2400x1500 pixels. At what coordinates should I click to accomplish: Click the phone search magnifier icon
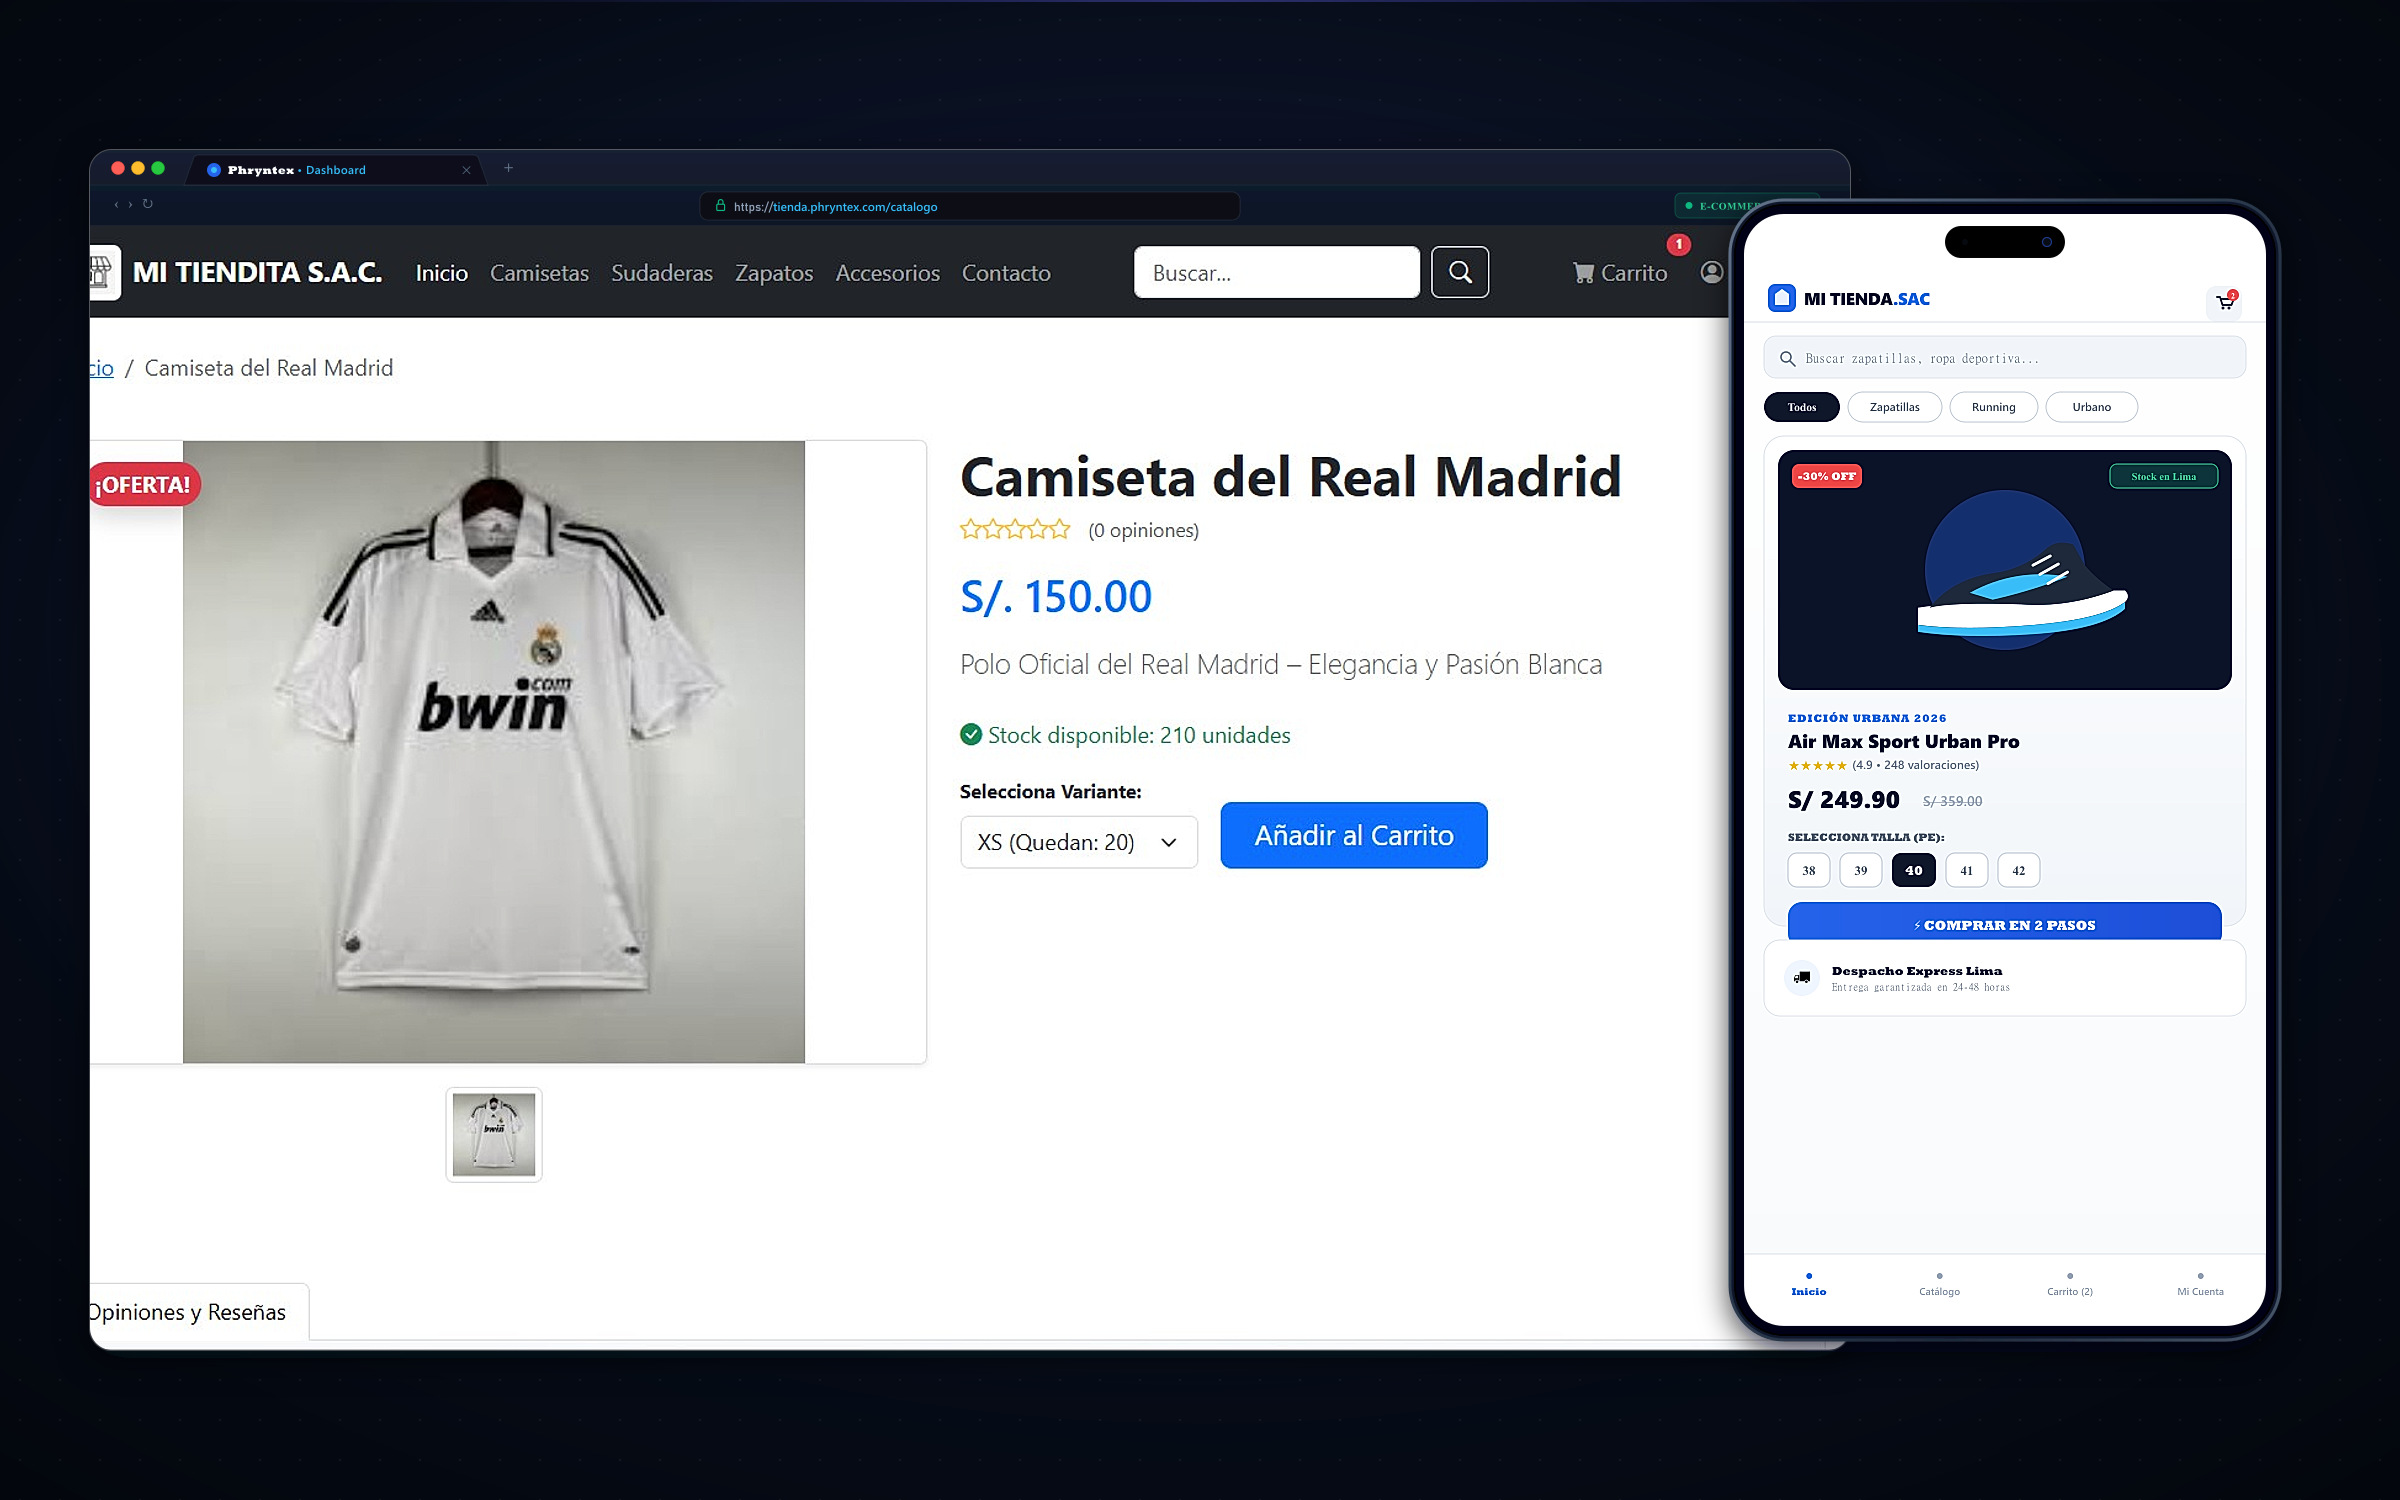pos(1787,359)
